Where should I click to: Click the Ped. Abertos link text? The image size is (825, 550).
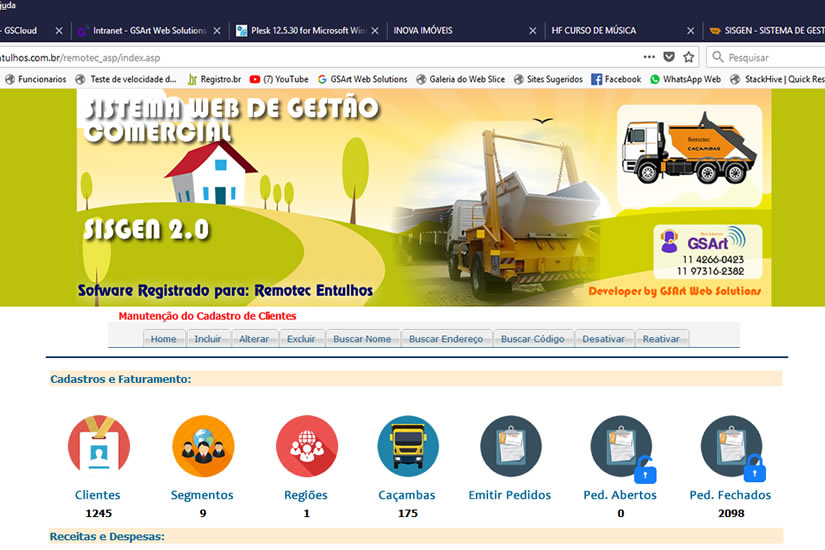pos(620,495)
